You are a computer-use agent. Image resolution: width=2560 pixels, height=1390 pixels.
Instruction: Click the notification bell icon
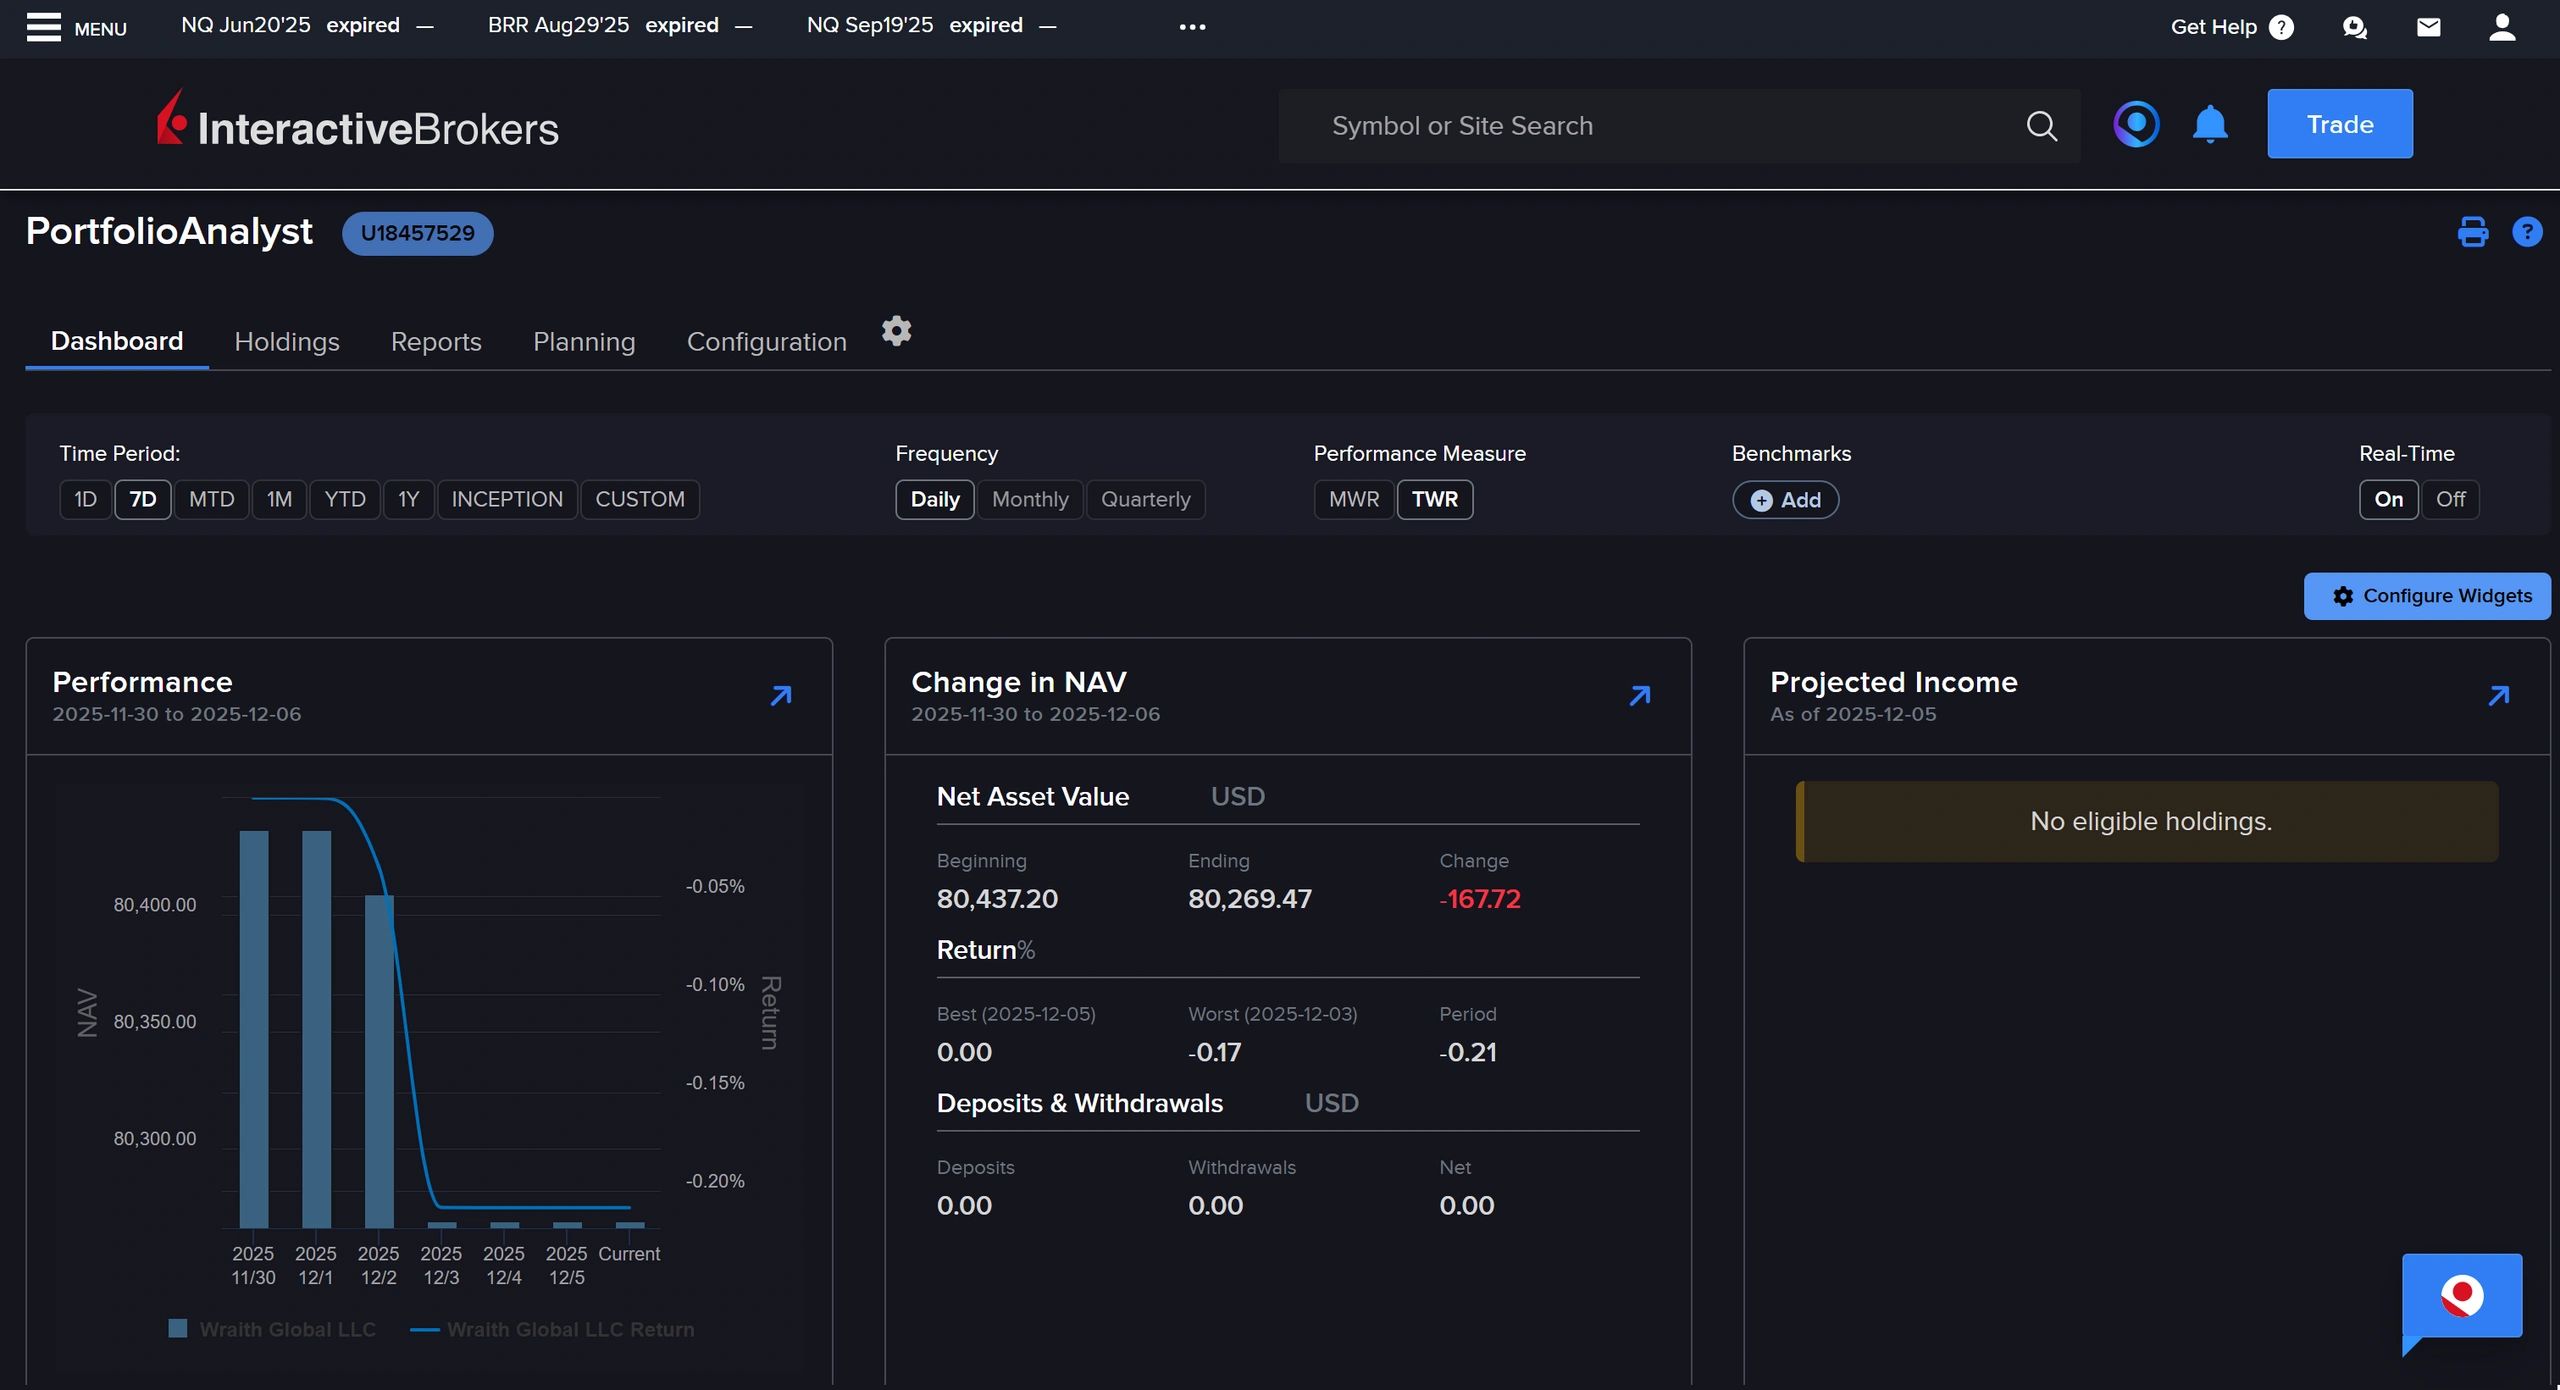(2209, 125)
